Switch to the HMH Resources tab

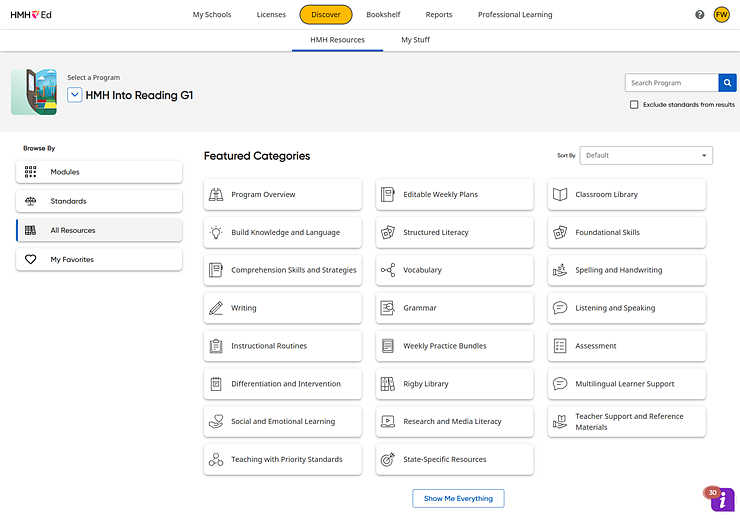pyautogui.click(x=337, y=40)
